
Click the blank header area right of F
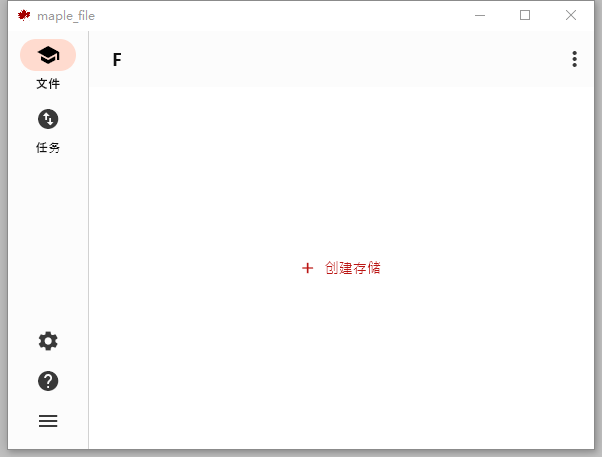click(340, 60)
